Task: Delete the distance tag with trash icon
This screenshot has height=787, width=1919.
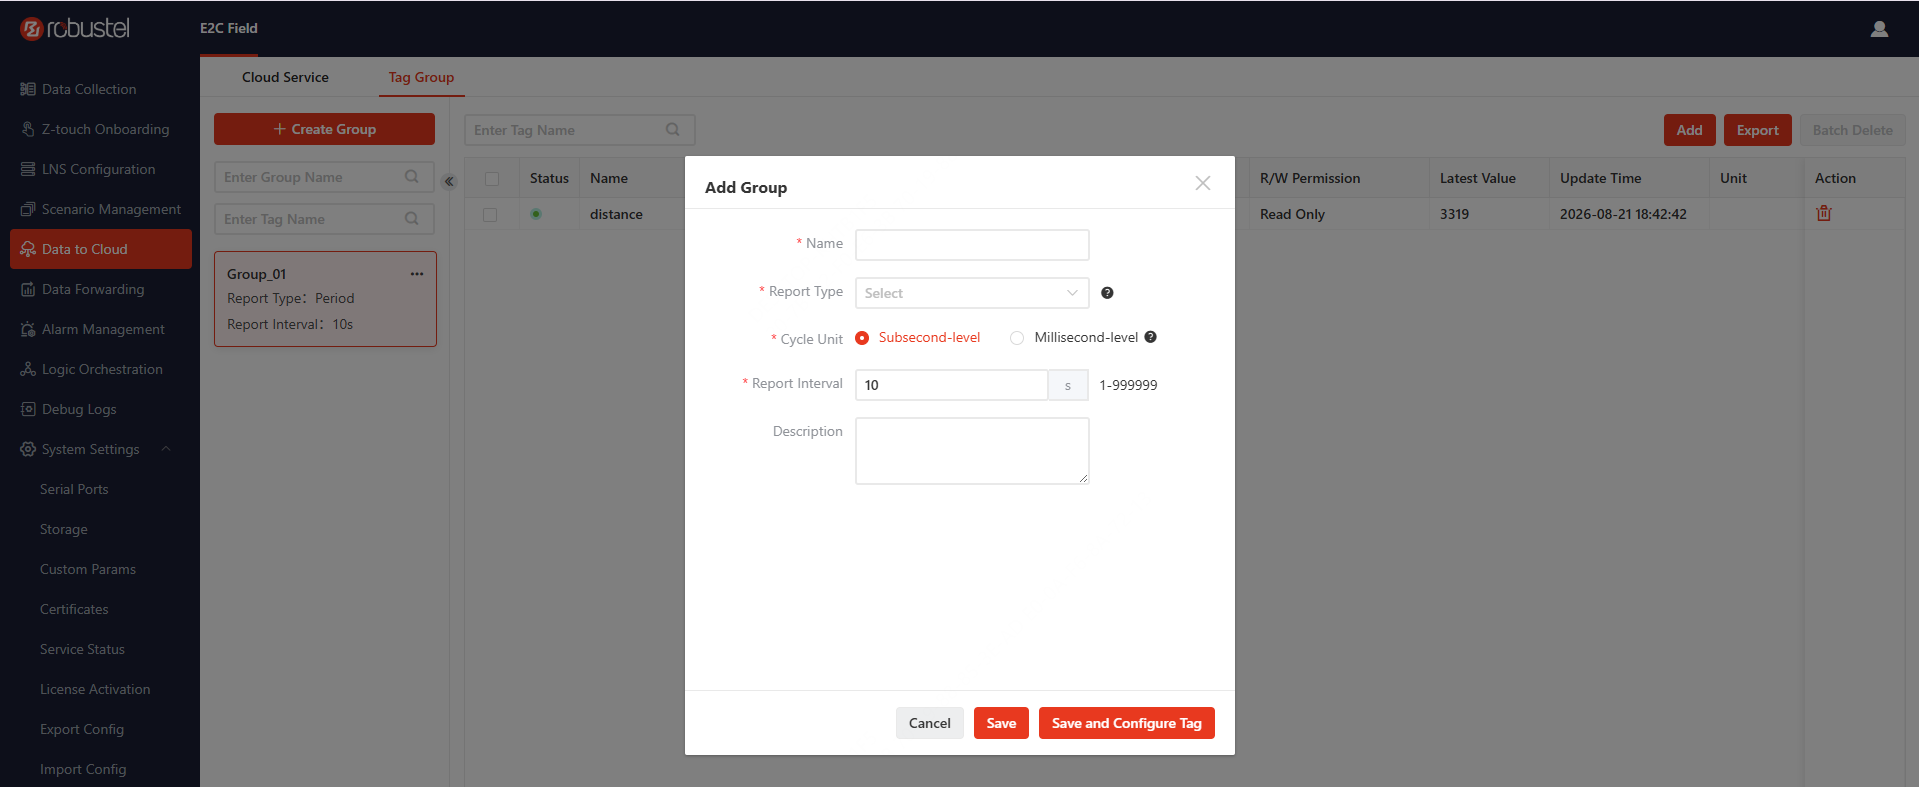Action: [x=1824, y=213]
